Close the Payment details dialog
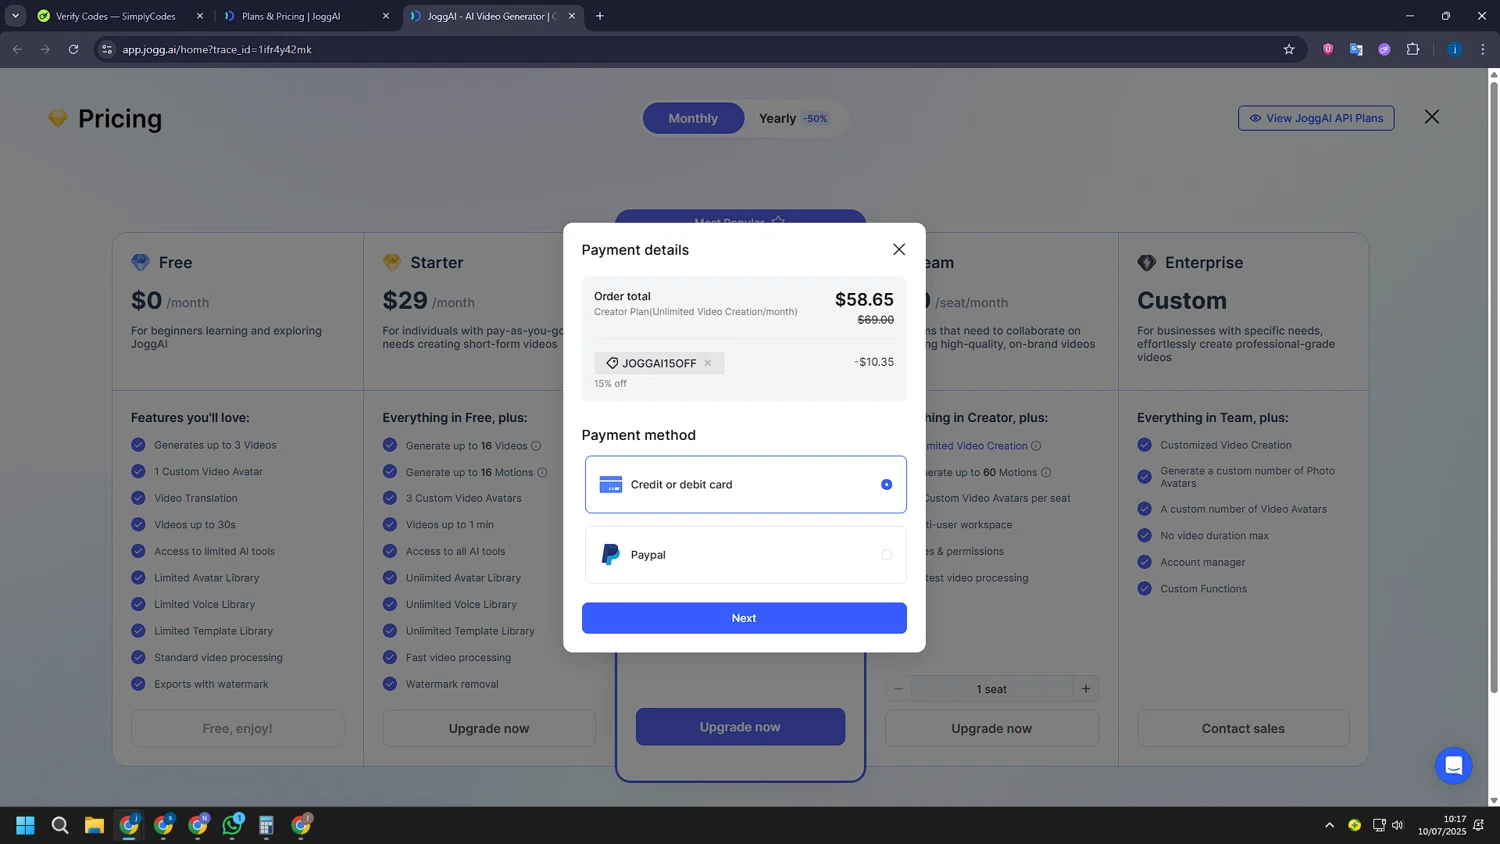The width and height of the screenshot is (1500, 844). coord(899,250)
